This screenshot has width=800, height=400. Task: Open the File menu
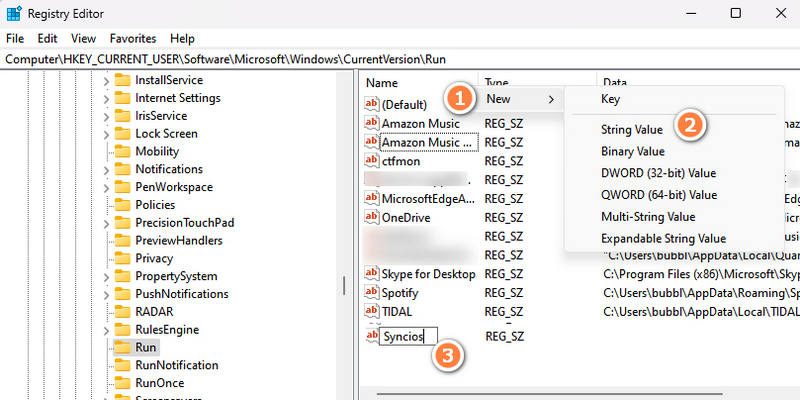(15, 38)
